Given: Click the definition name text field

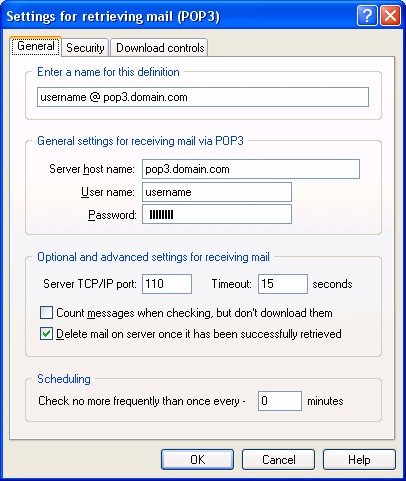Looking at the screenshot, I should [203, 97].
